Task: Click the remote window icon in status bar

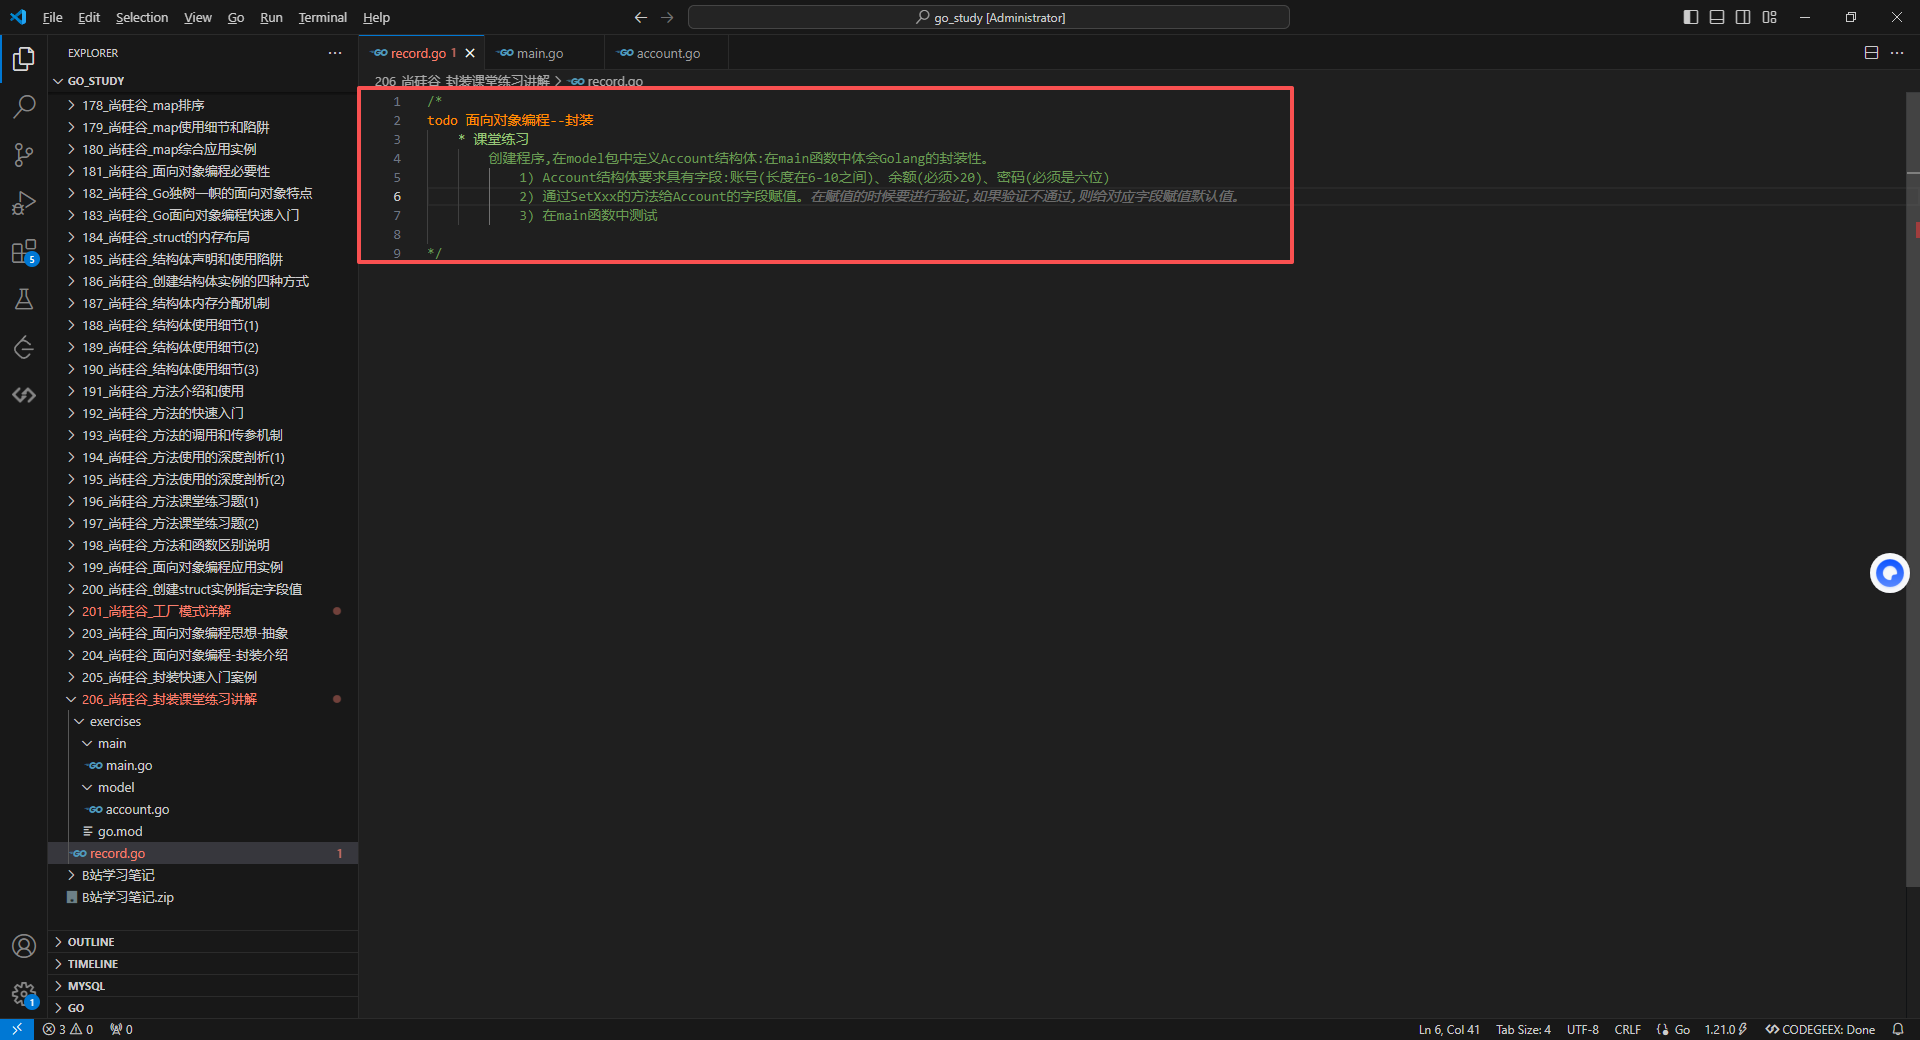Action: [x=17, y=1029]
